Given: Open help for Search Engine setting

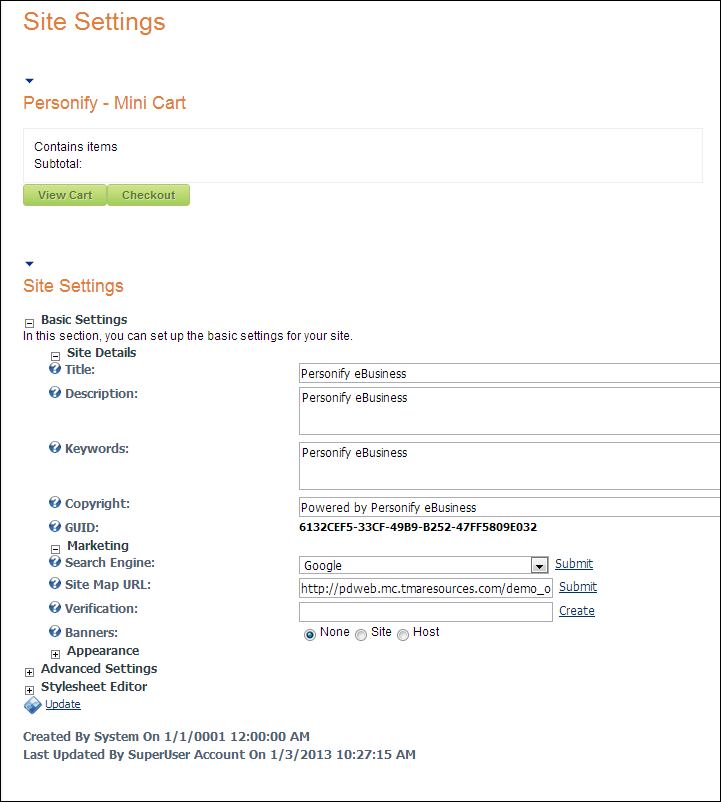Looking at the screenshot, I should tap(54, 564).
